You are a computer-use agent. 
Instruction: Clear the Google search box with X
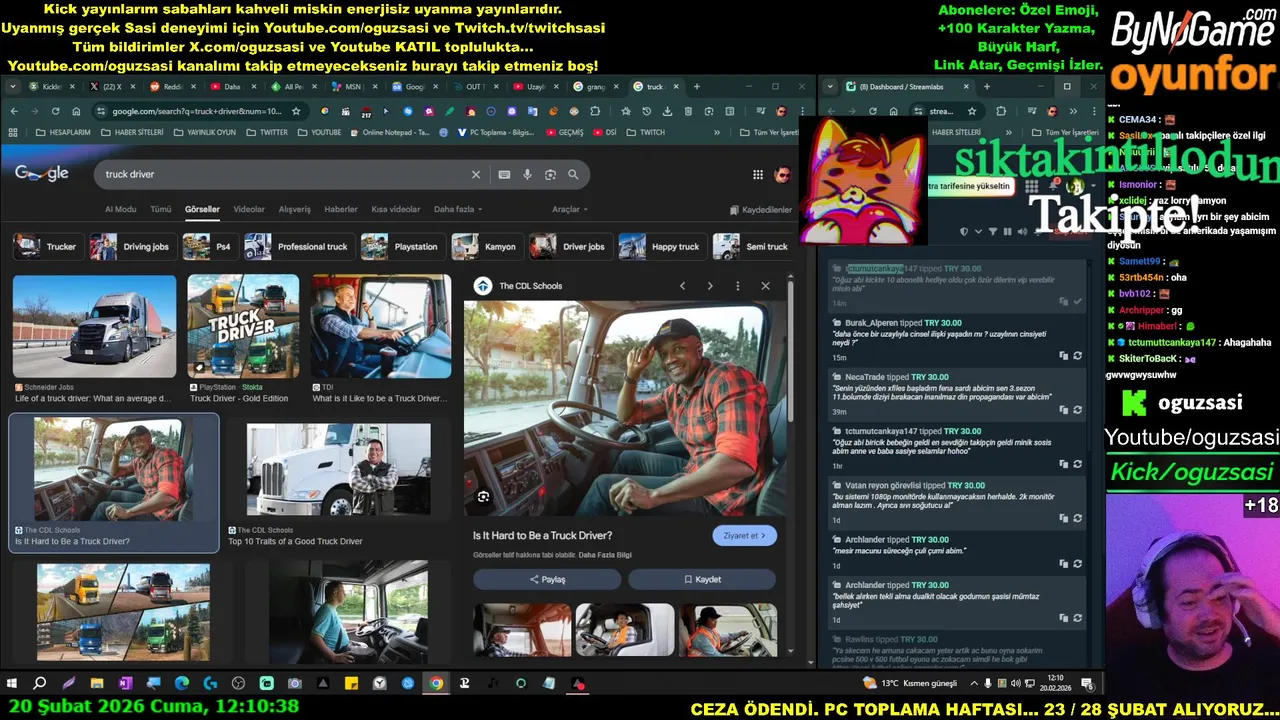(x=476, y=174)
